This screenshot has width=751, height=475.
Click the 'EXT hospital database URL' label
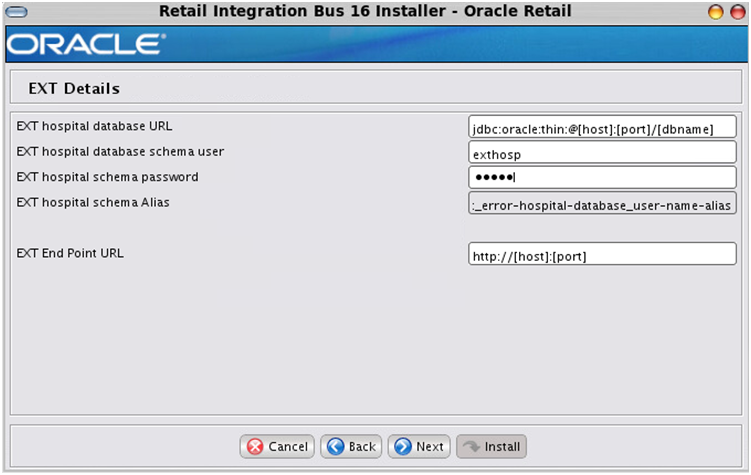tap(94, 126)
